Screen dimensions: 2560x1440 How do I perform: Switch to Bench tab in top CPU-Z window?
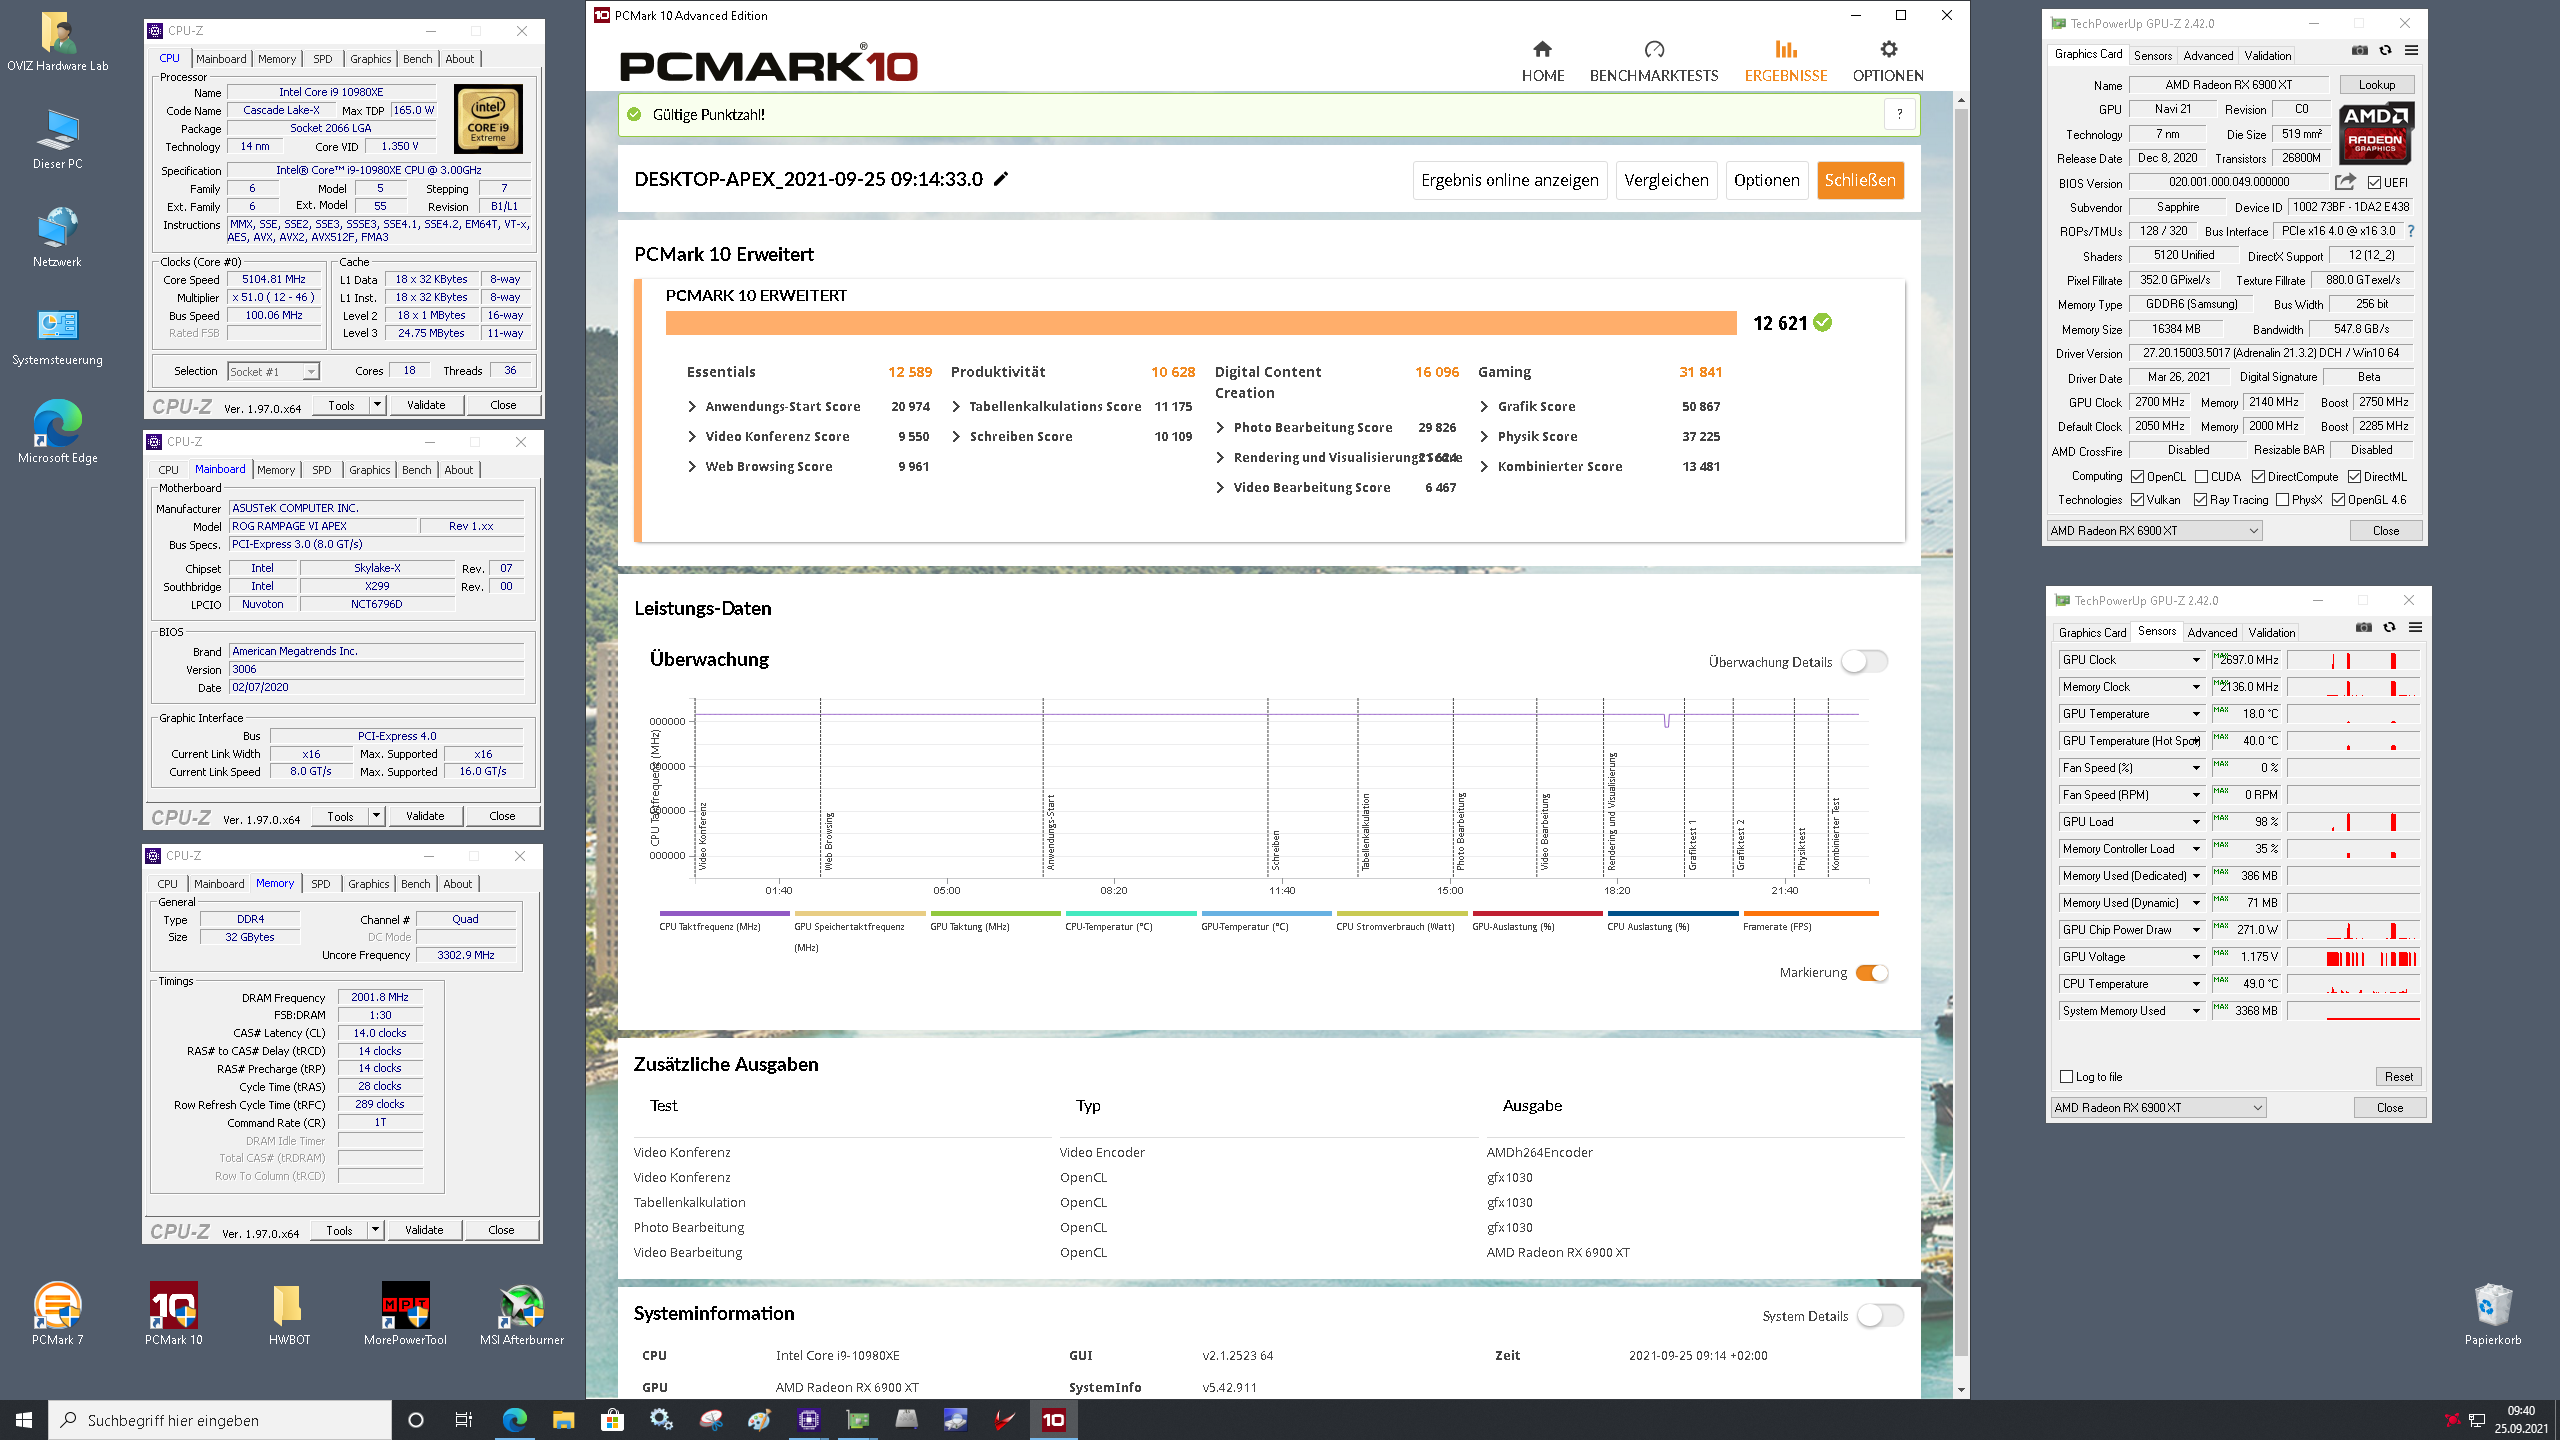pyautogui.click(x=417, y=59)
